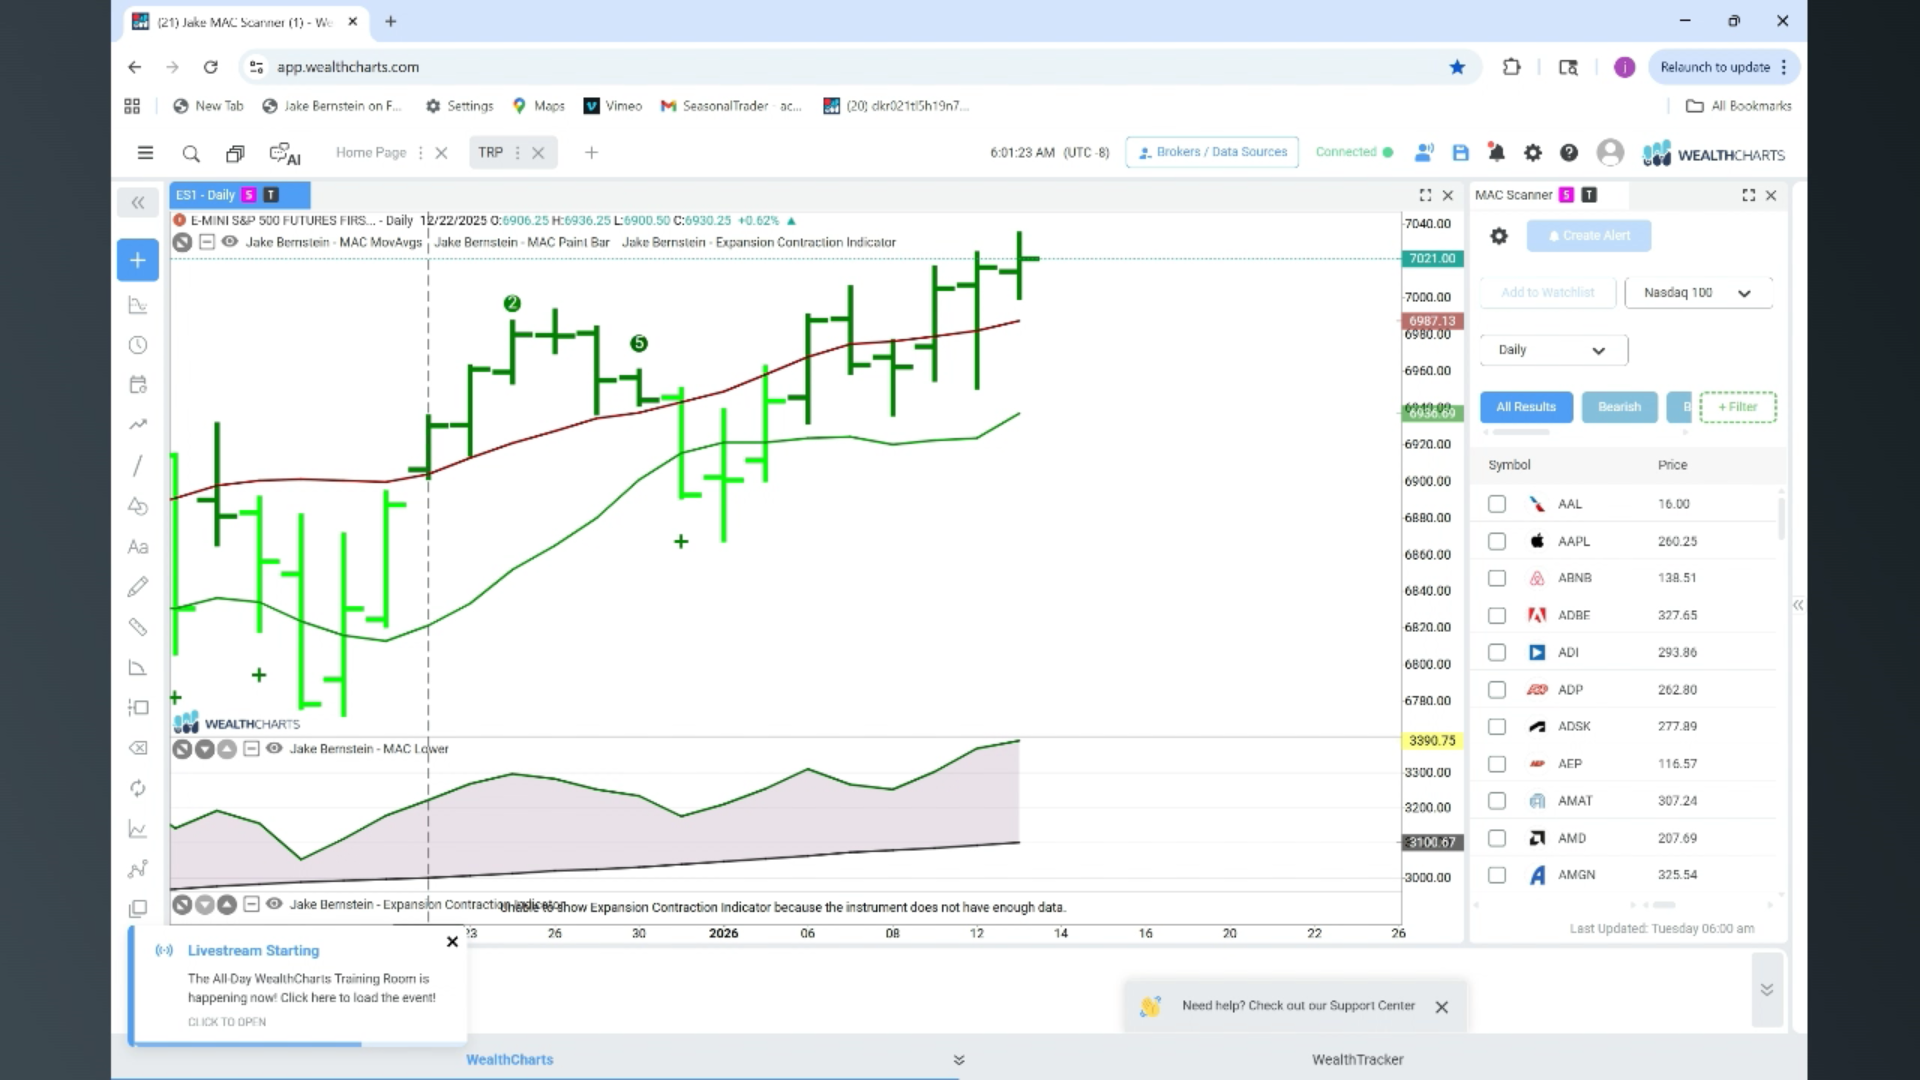Filter scanner by Bearish results
Image resolution: width=1920 pixels, height=1080 pixels.
(1619, 407)
